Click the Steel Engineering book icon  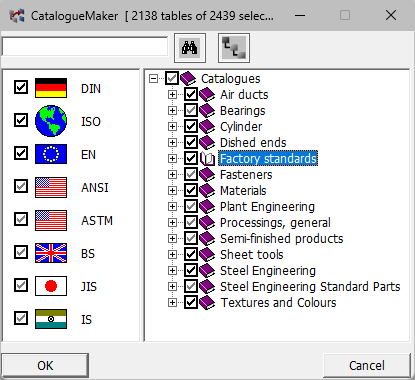click(x=207, y=271)
